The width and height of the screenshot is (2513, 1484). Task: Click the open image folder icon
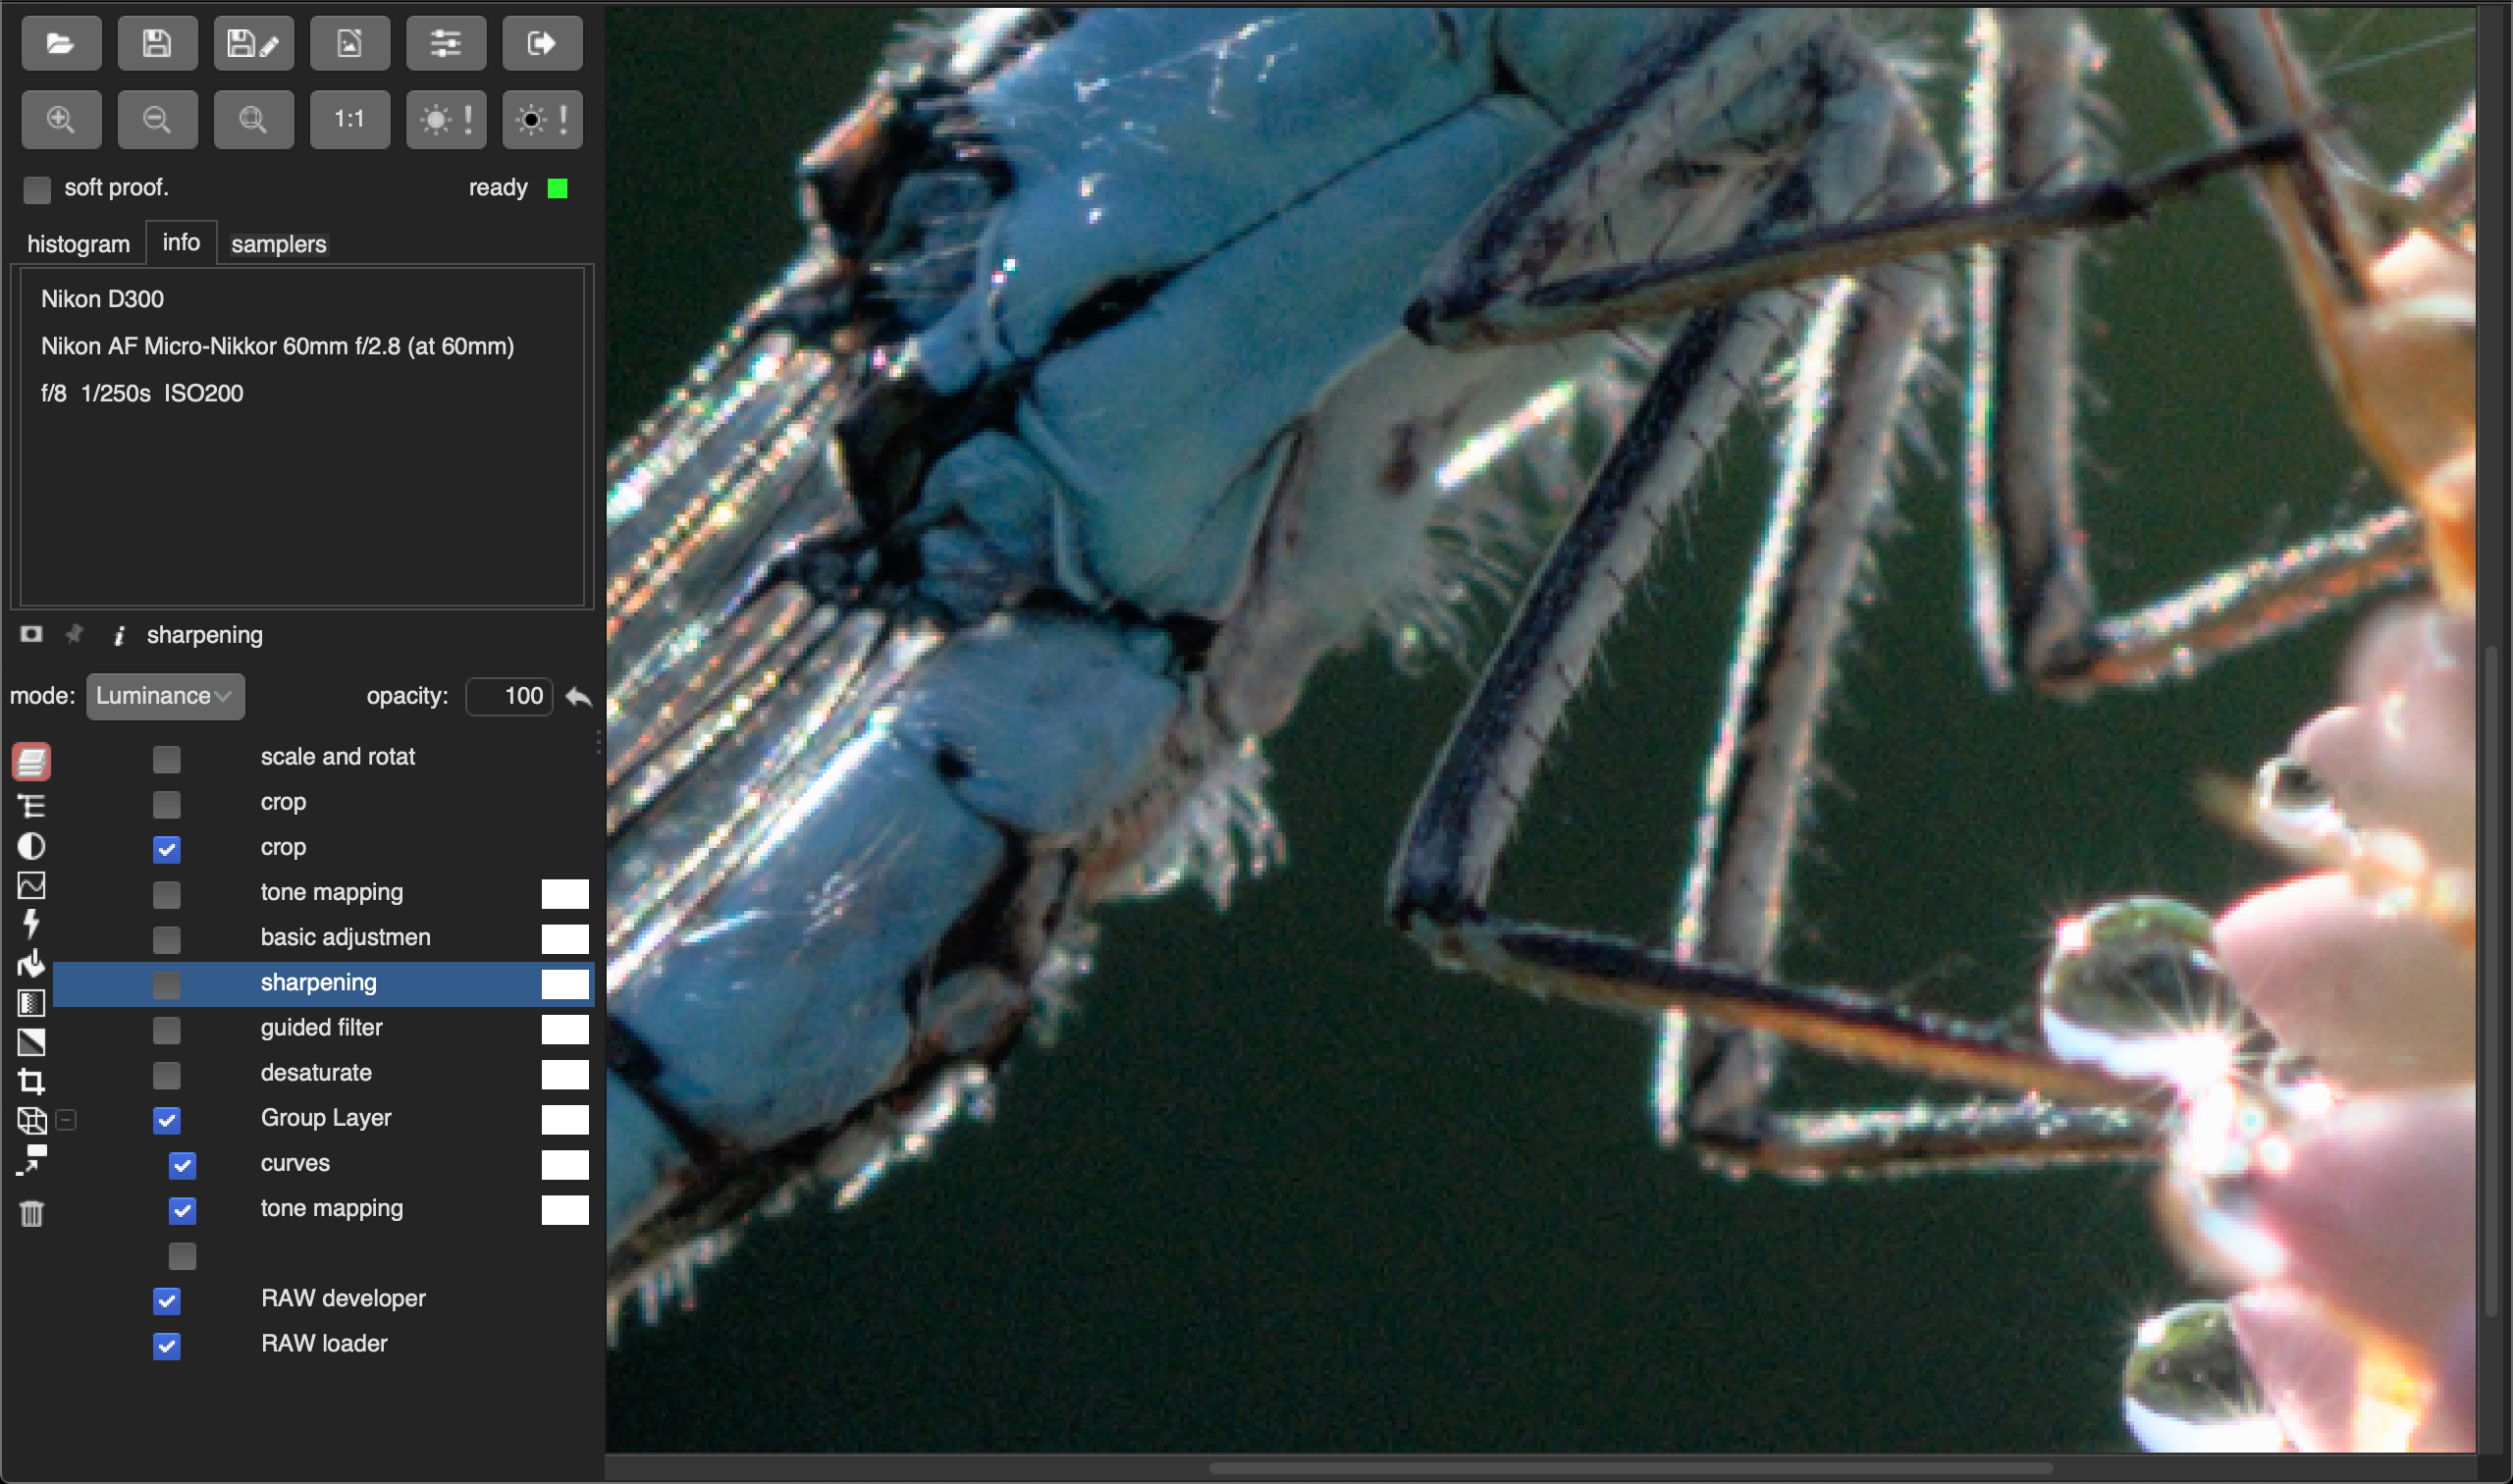click(x=61, y=43)
